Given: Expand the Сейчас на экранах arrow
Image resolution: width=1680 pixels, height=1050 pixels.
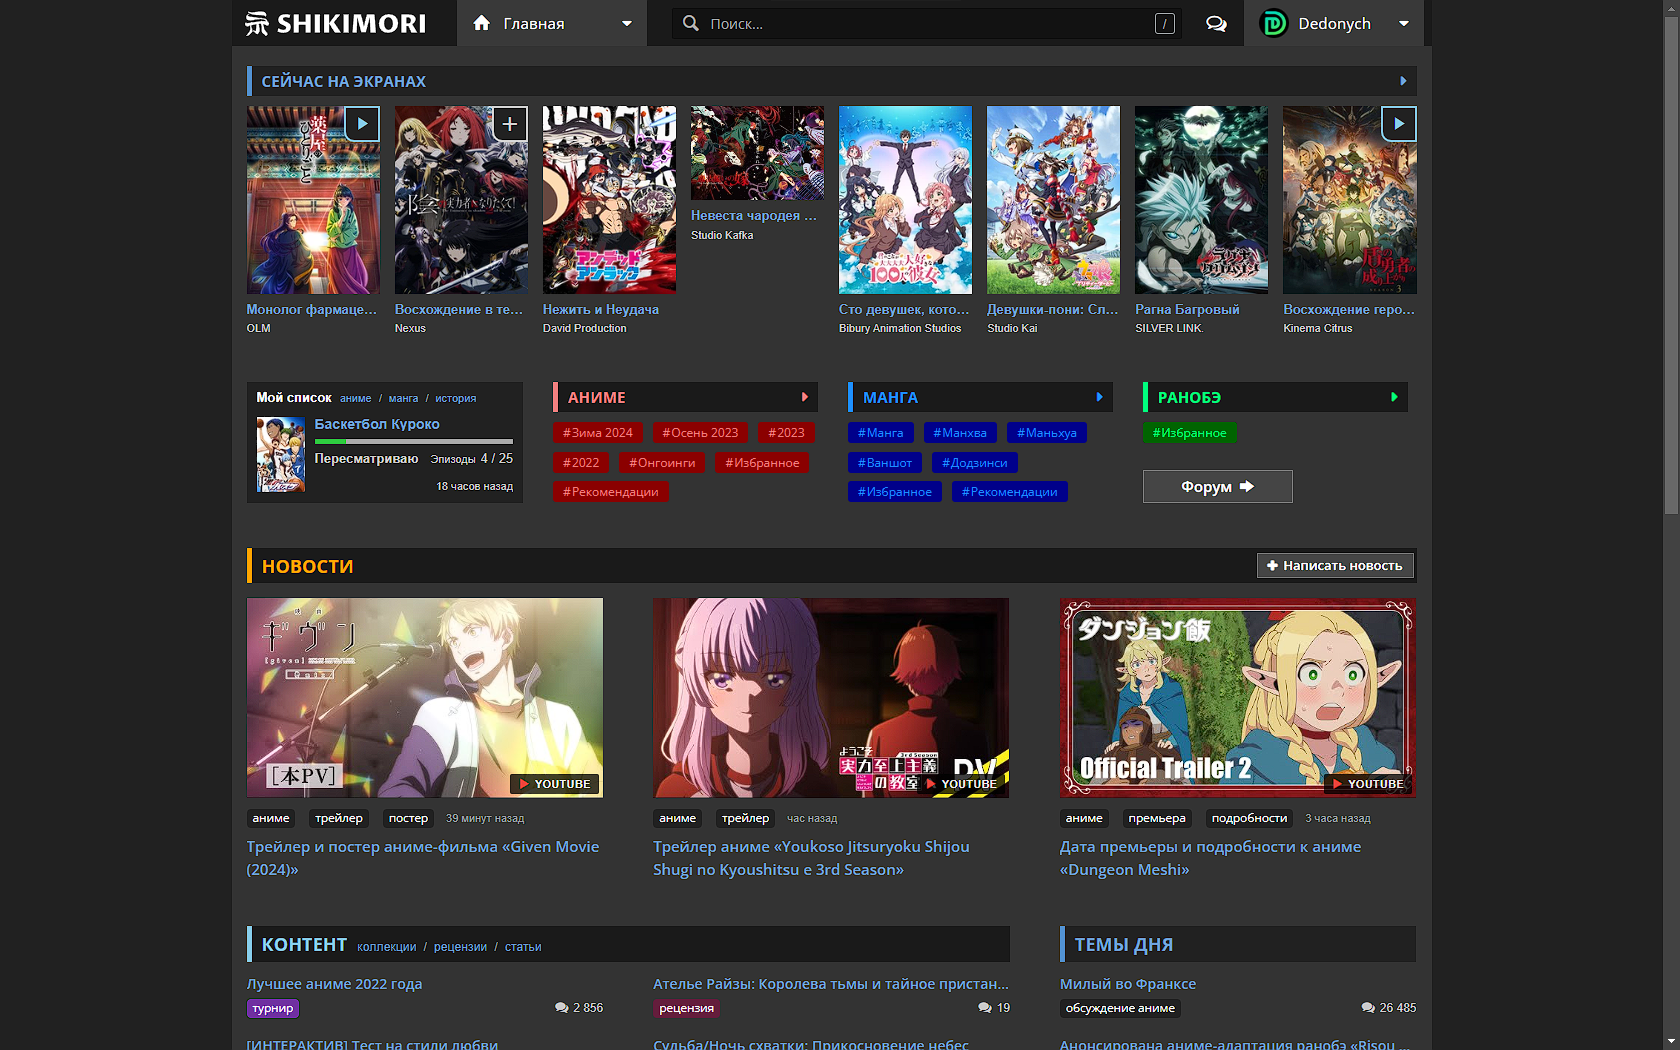Looking at the screenshot, I should click(x=1403, y=81).
